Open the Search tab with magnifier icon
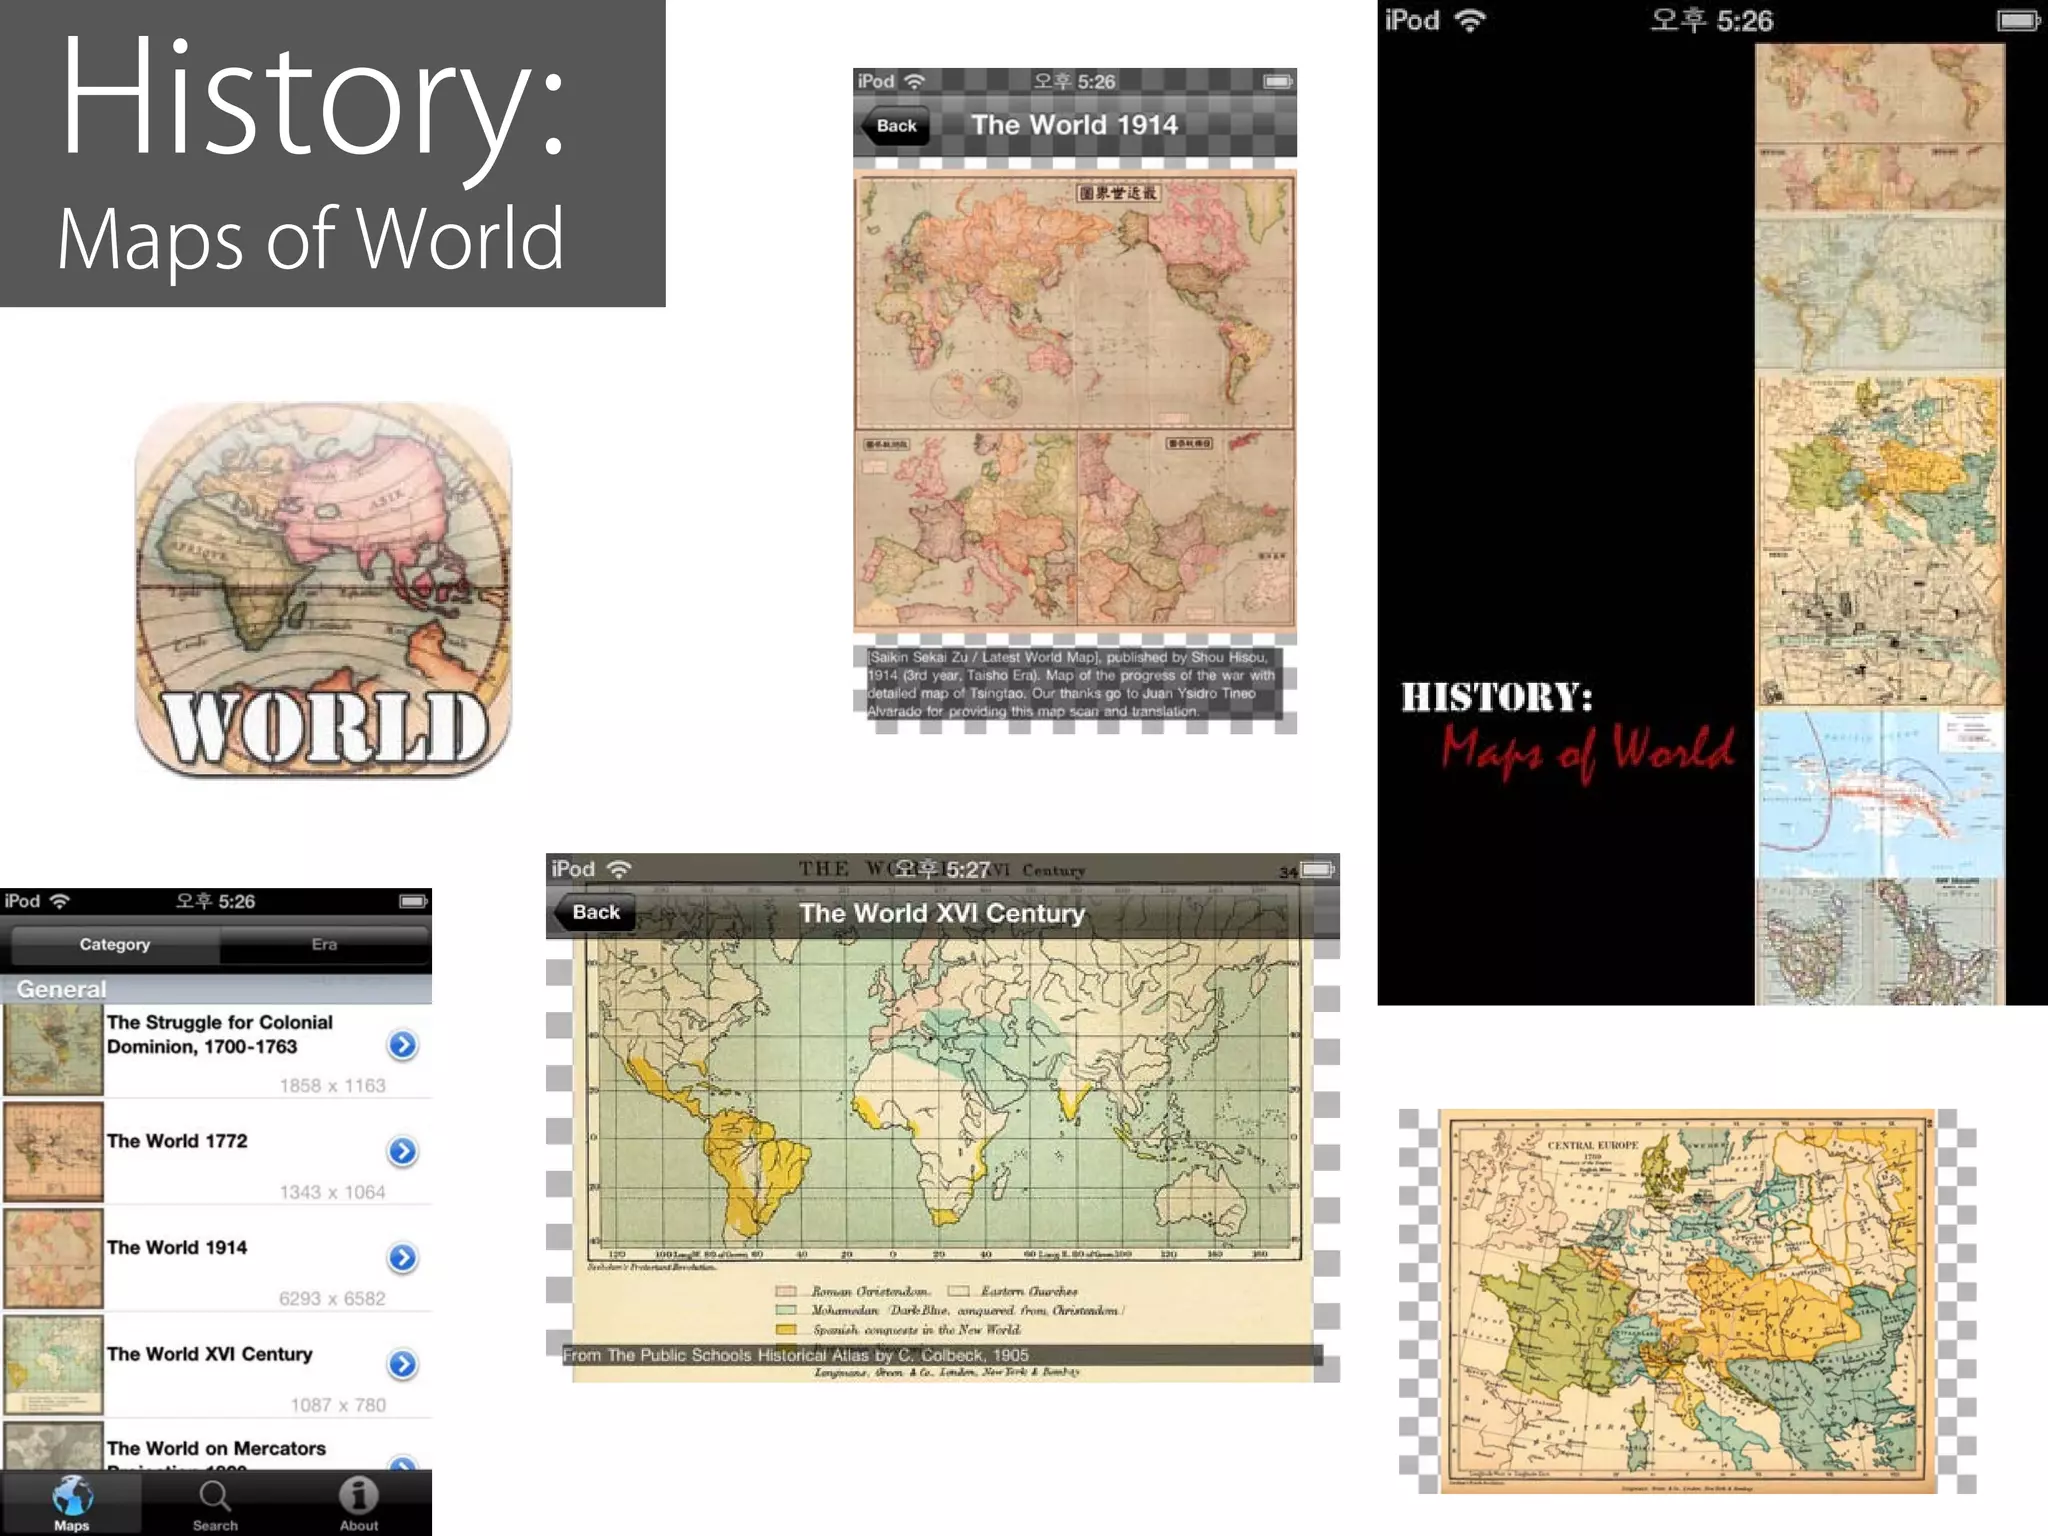This screenshot has height=1536, width=2048. [215, 1503]
